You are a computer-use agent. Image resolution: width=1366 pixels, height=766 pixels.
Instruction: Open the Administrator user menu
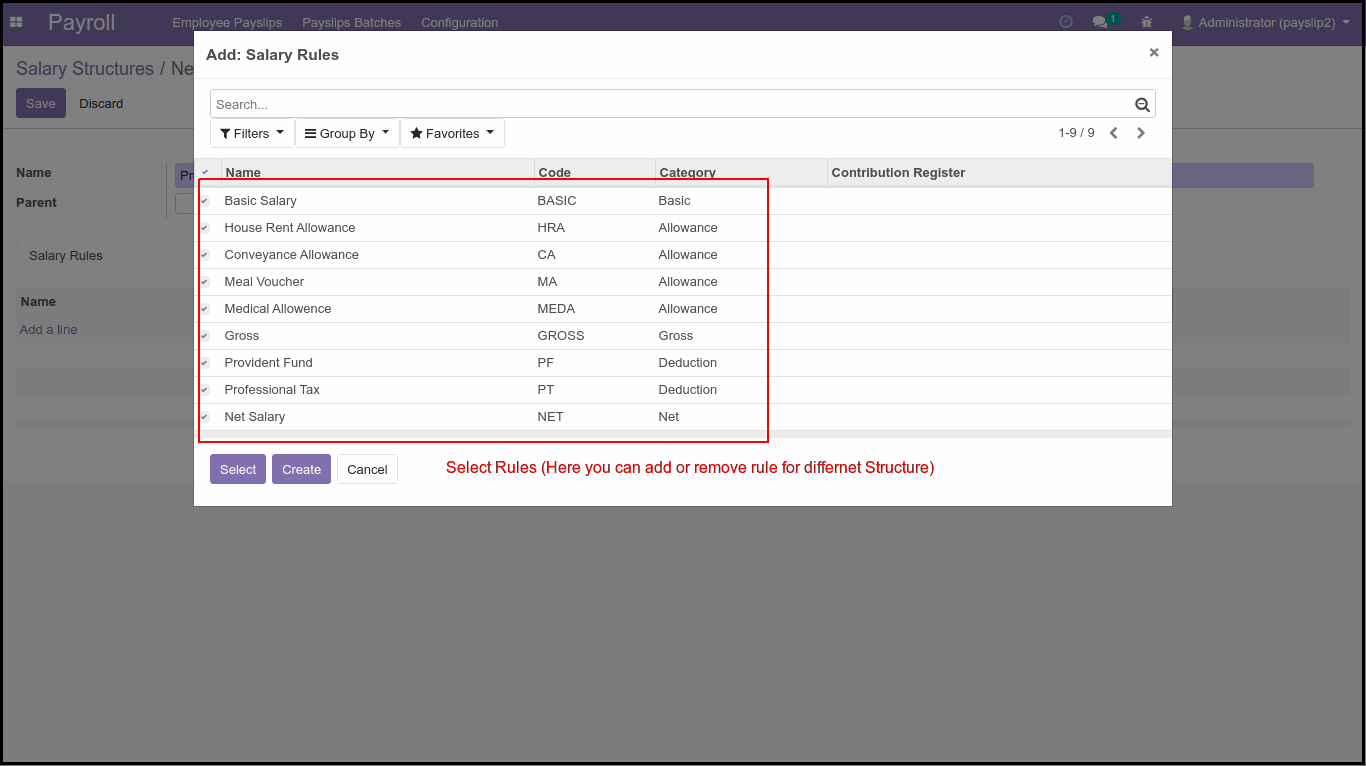point(1265,22)
